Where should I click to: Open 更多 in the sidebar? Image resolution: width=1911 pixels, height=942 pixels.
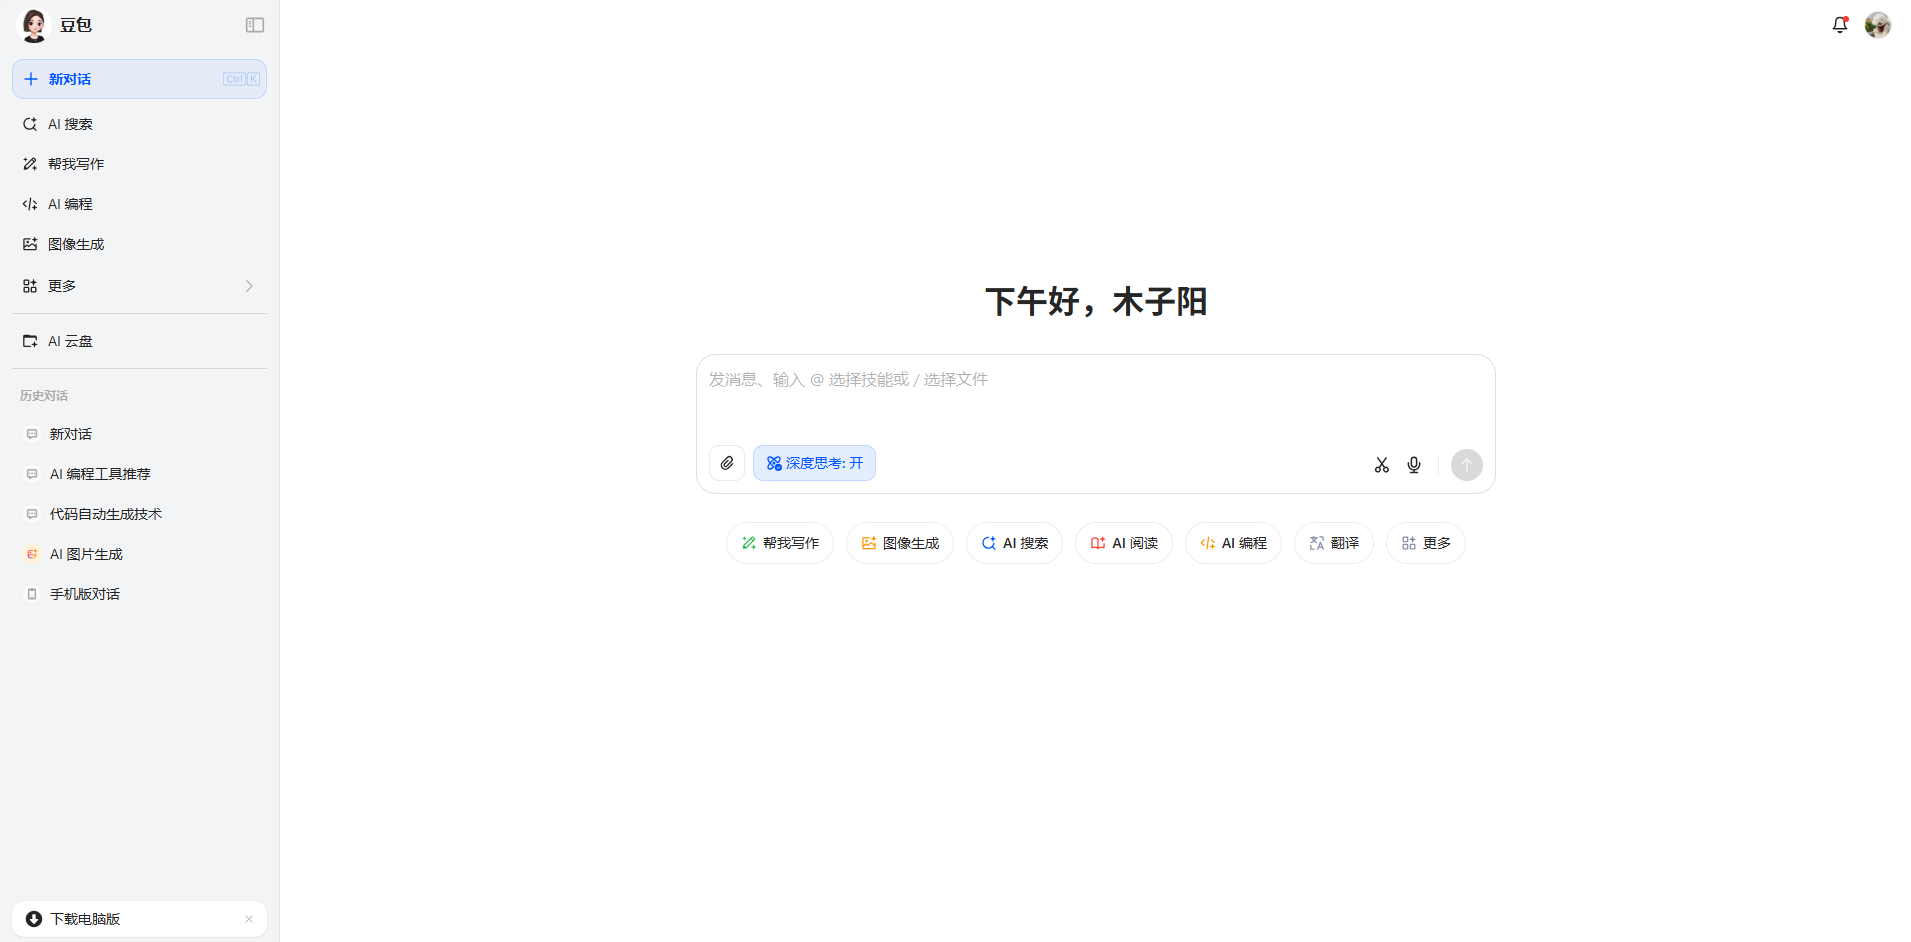[x=139, y=286]
